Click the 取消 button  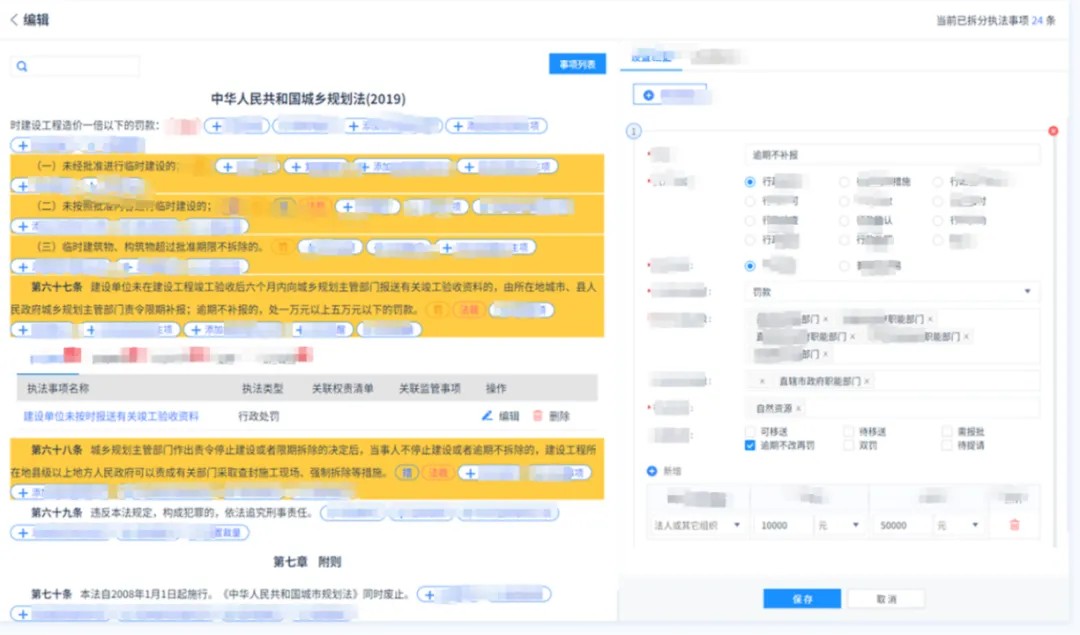pos(885,599)
